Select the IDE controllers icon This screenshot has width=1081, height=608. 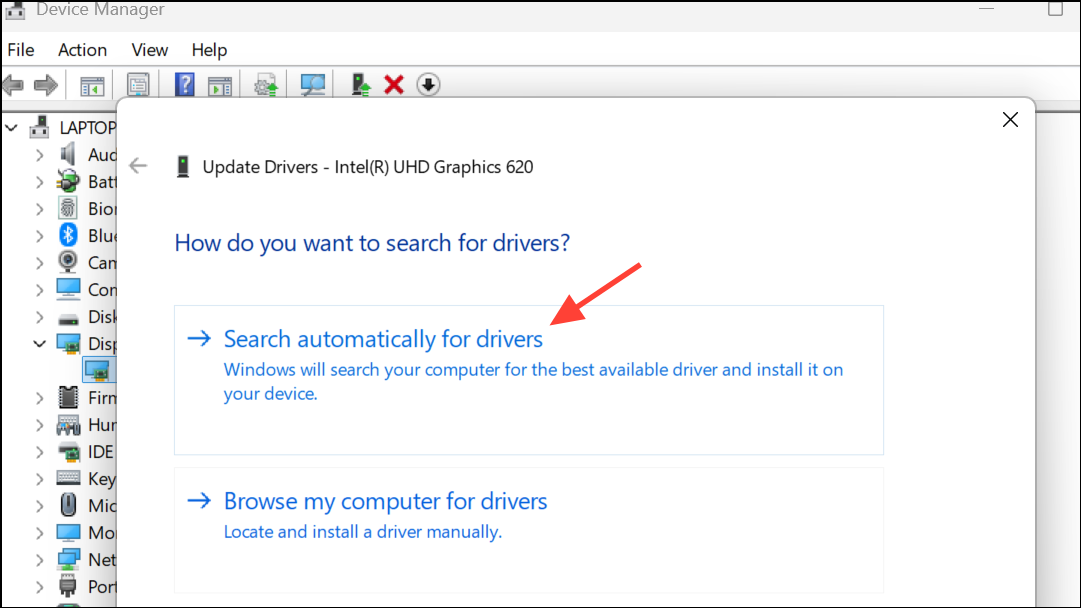(68, 452)
